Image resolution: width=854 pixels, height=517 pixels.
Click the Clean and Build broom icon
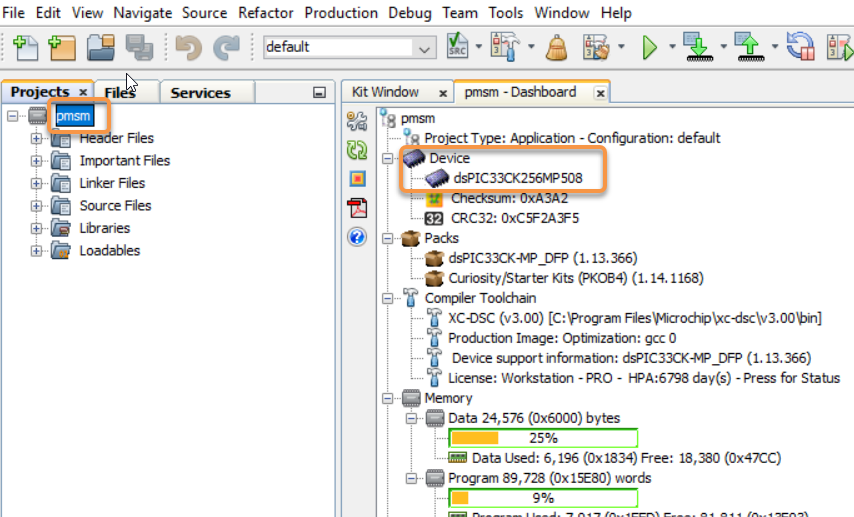point(557,47)
